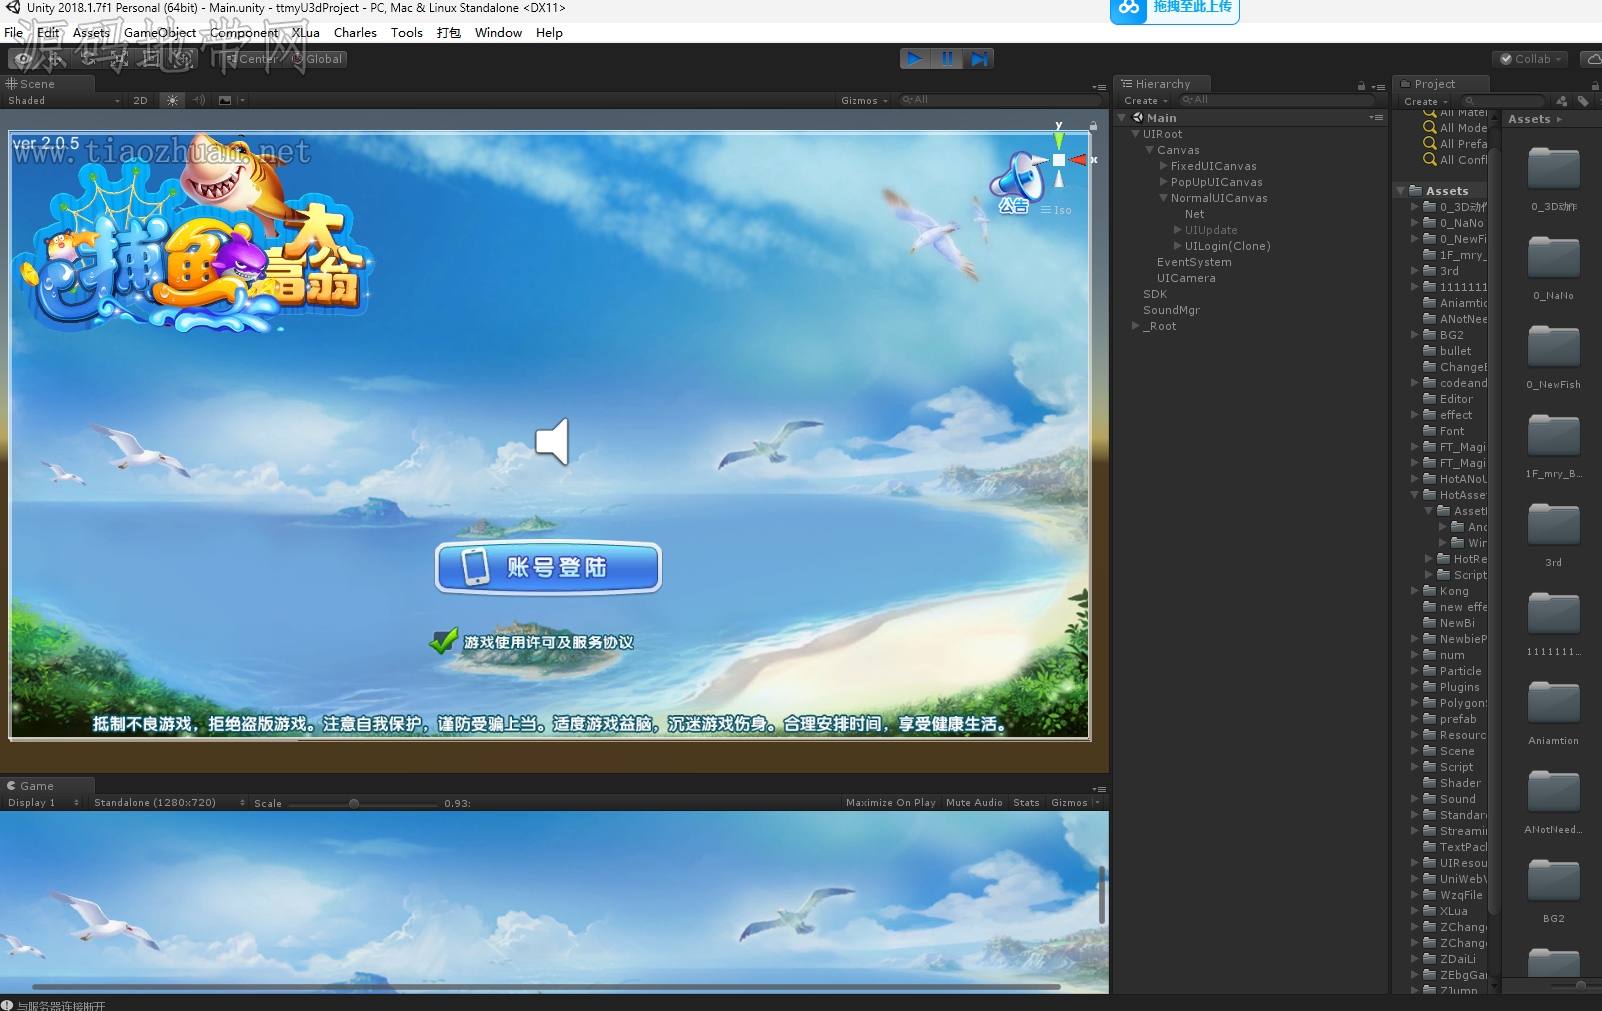
Task: Expand the _Root node
Action: (1135, 326)
